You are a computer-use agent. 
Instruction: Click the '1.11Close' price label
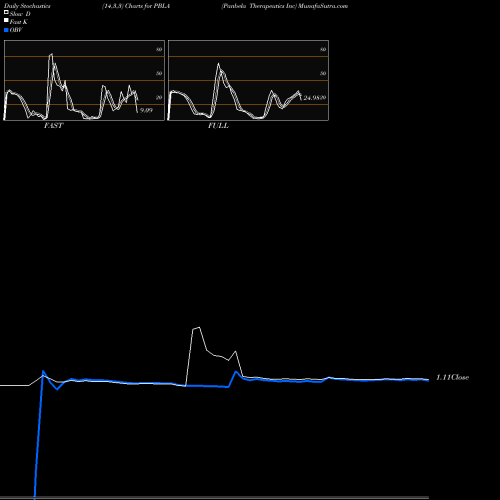click(452, 377)
